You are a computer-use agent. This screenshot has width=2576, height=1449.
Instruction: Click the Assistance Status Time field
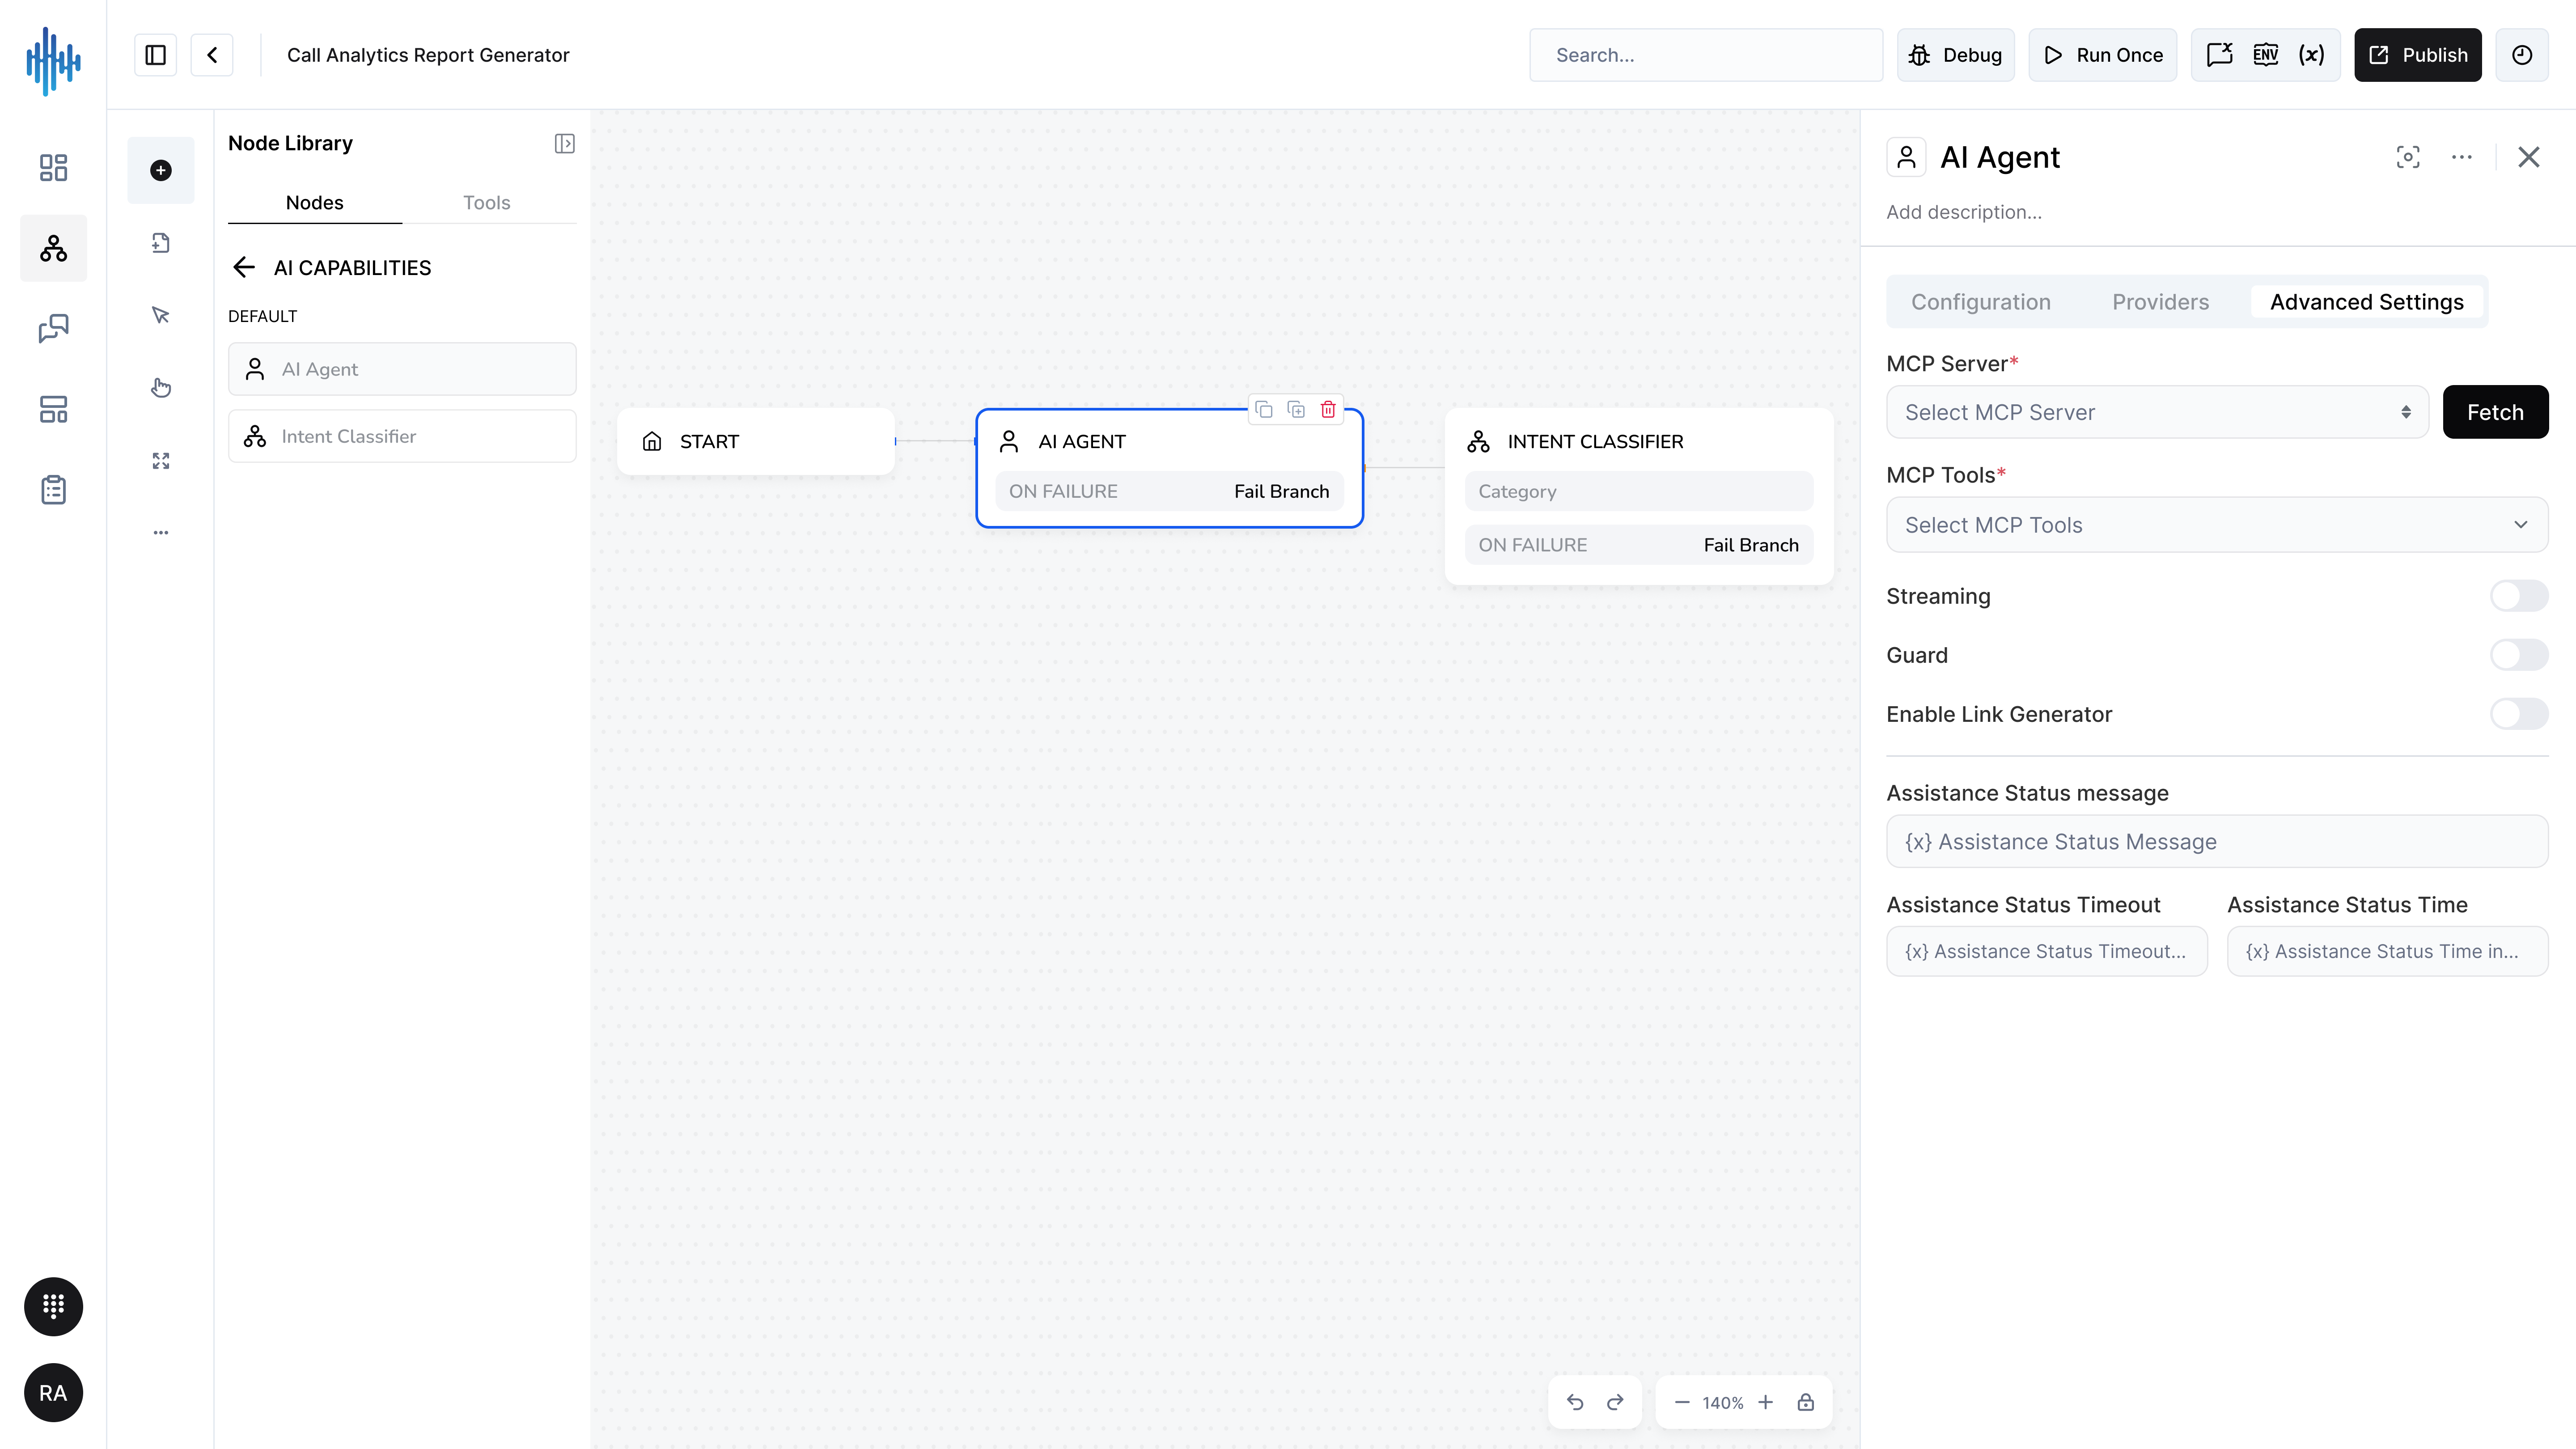tap(2388, 951)
